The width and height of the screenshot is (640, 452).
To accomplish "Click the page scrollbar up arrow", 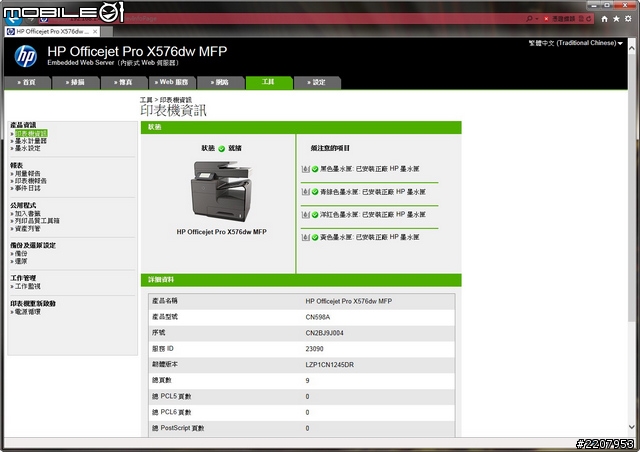I will 632,48.
